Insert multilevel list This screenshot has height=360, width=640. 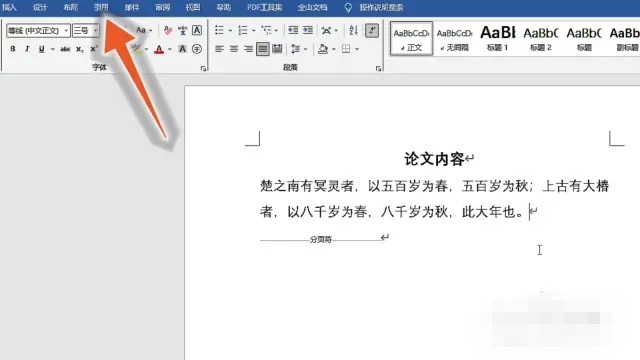click(x=267, y=30)
